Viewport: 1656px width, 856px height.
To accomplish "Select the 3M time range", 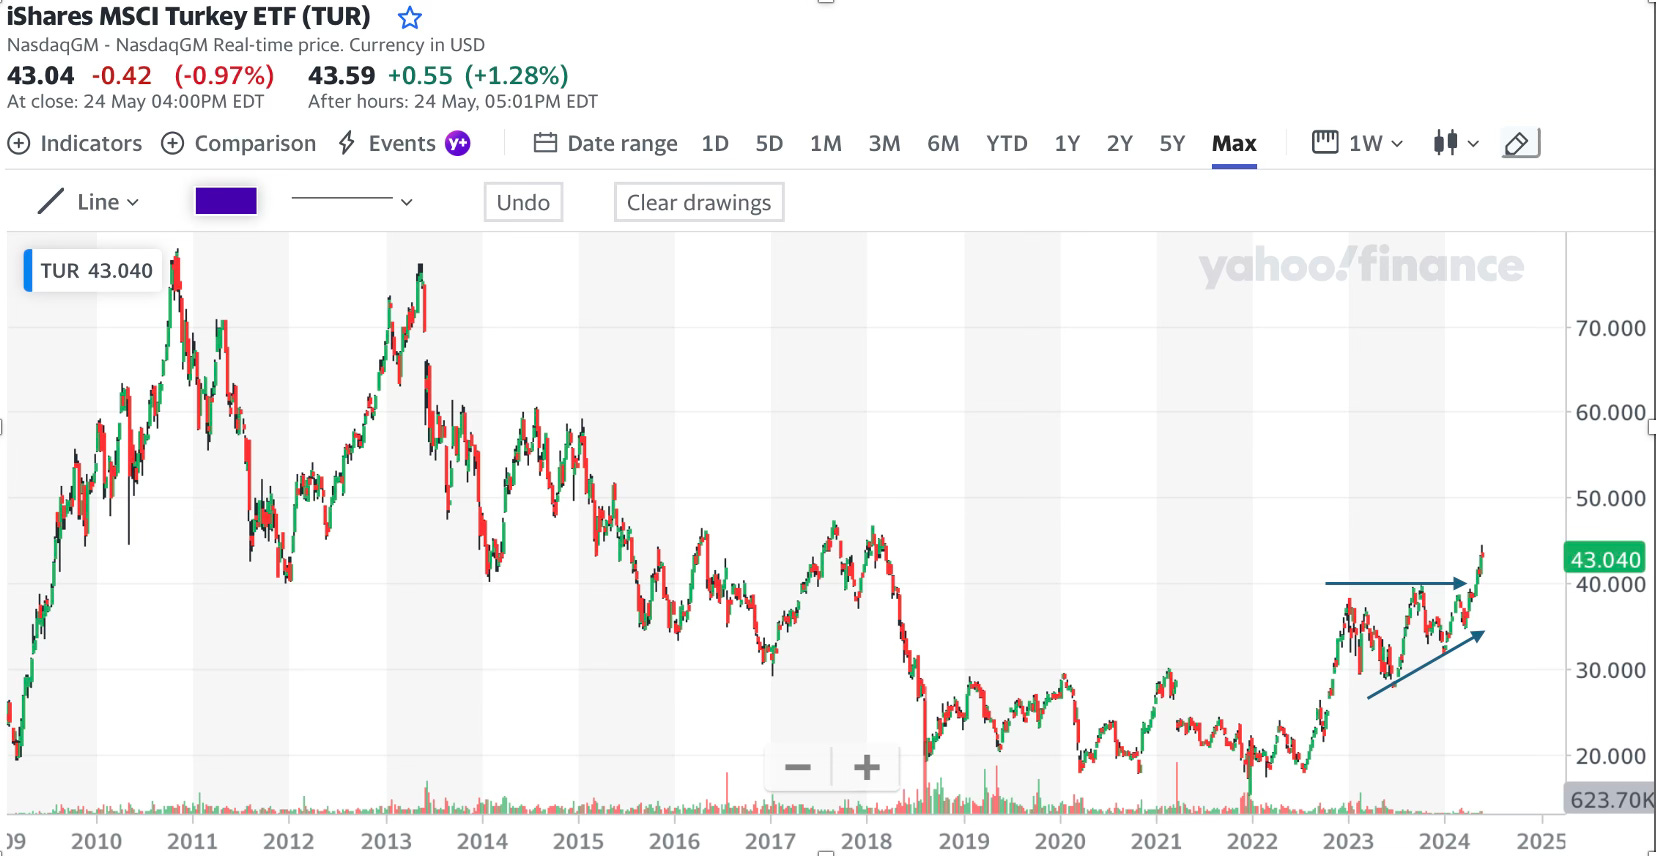I will pyautogui.click(x=884, y=143).
